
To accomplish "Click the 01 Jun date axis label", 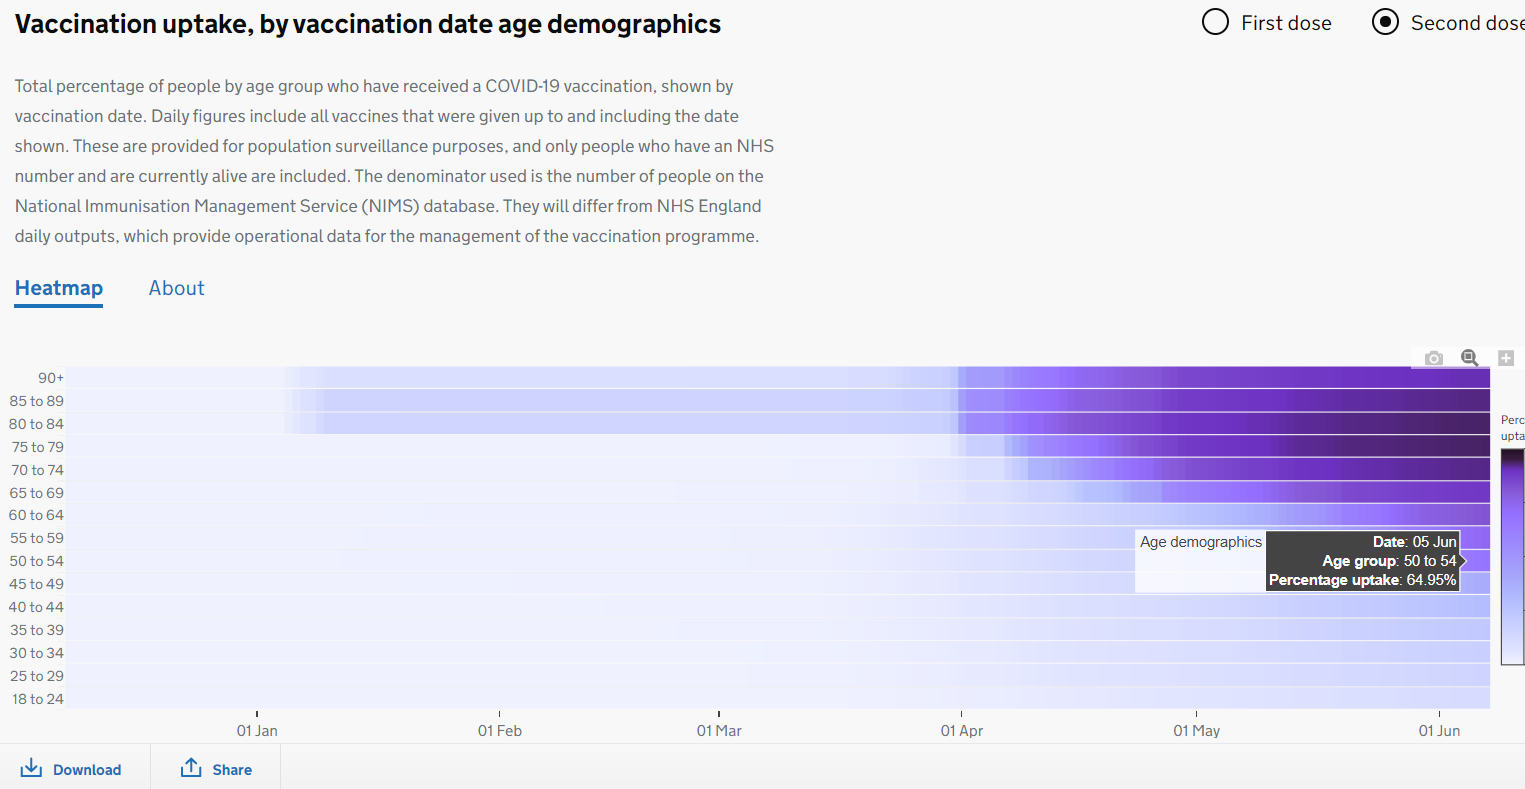I will click(x=1439, y=731).
